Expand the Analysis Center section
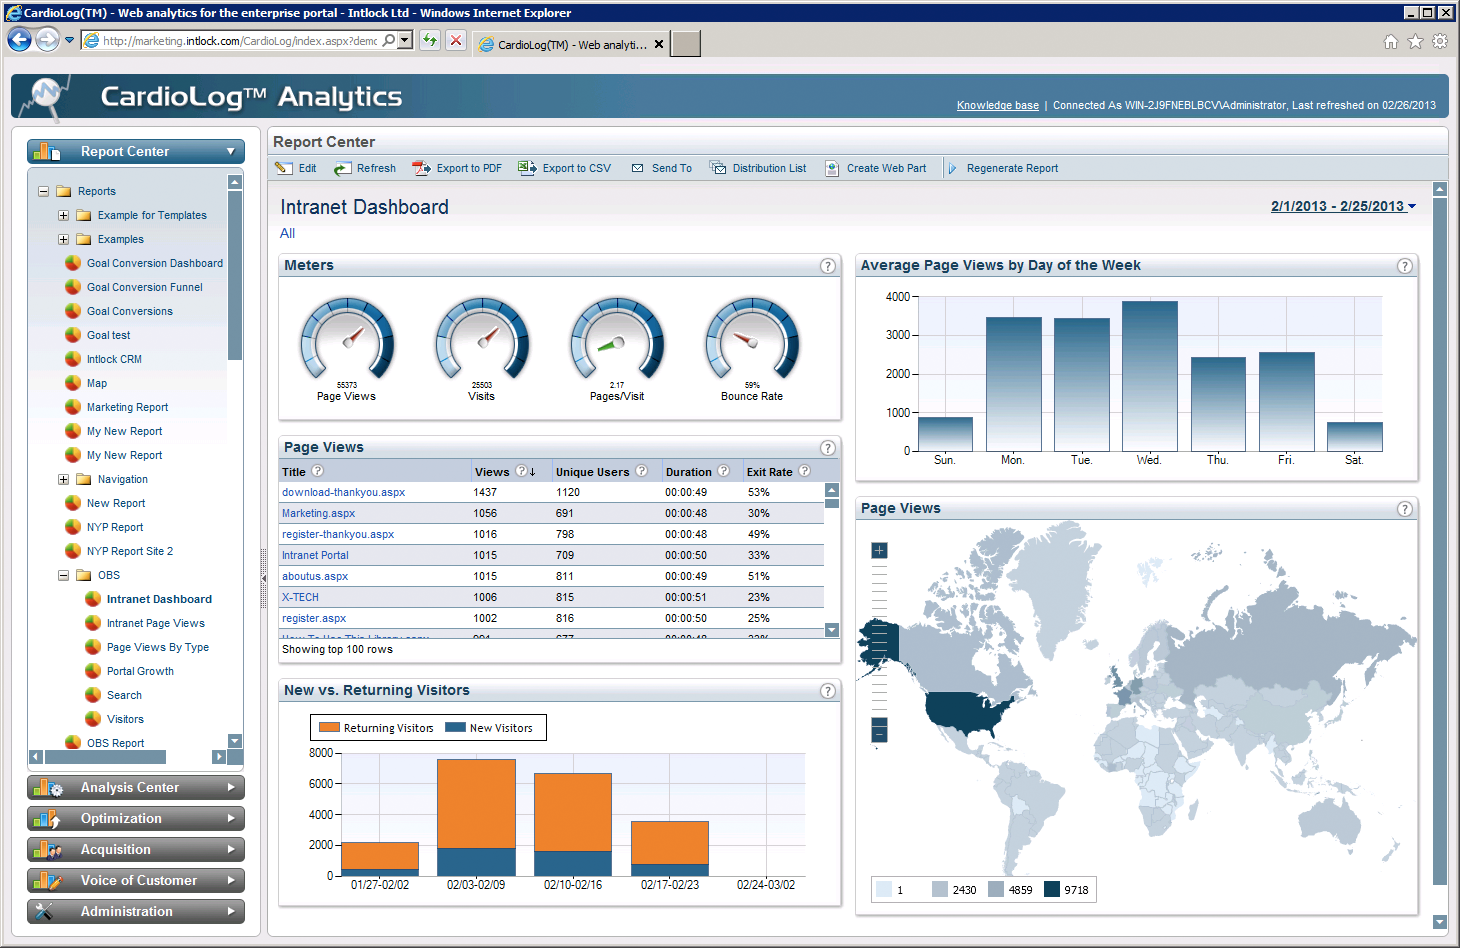The height and width of the screenshot is (948, 1460). click(136, 788)
